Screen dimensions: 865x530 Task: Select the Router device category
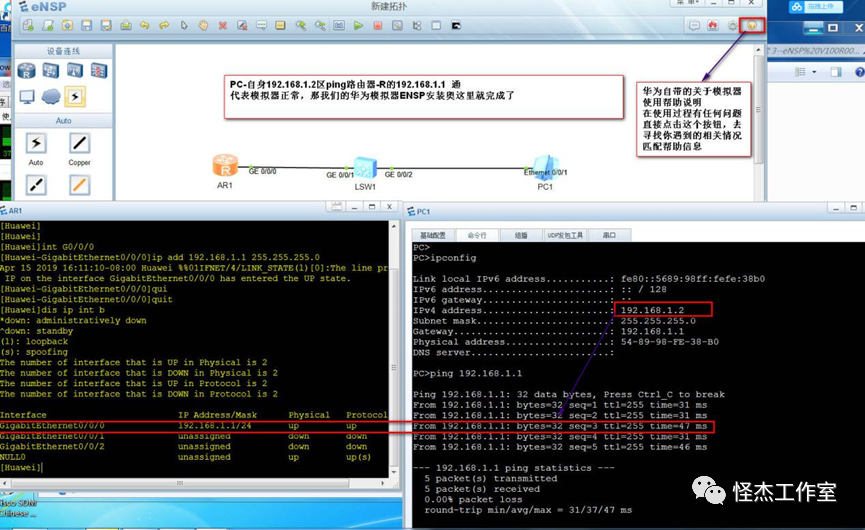click(x=26, y=70)
